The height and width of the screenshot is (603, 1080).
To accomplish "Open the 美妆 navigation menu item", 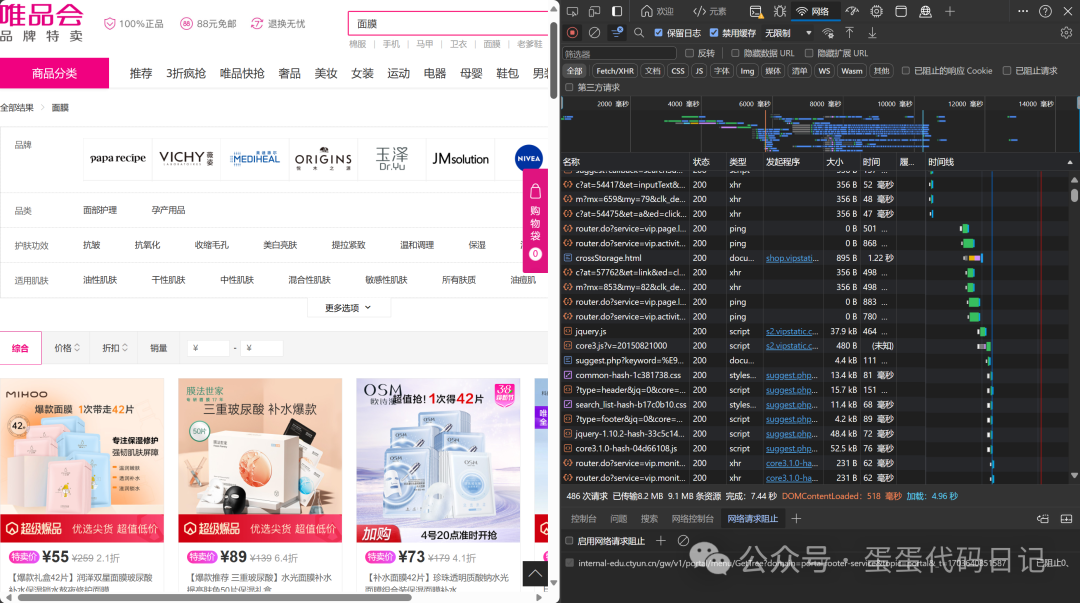I will tap(326, 73).
